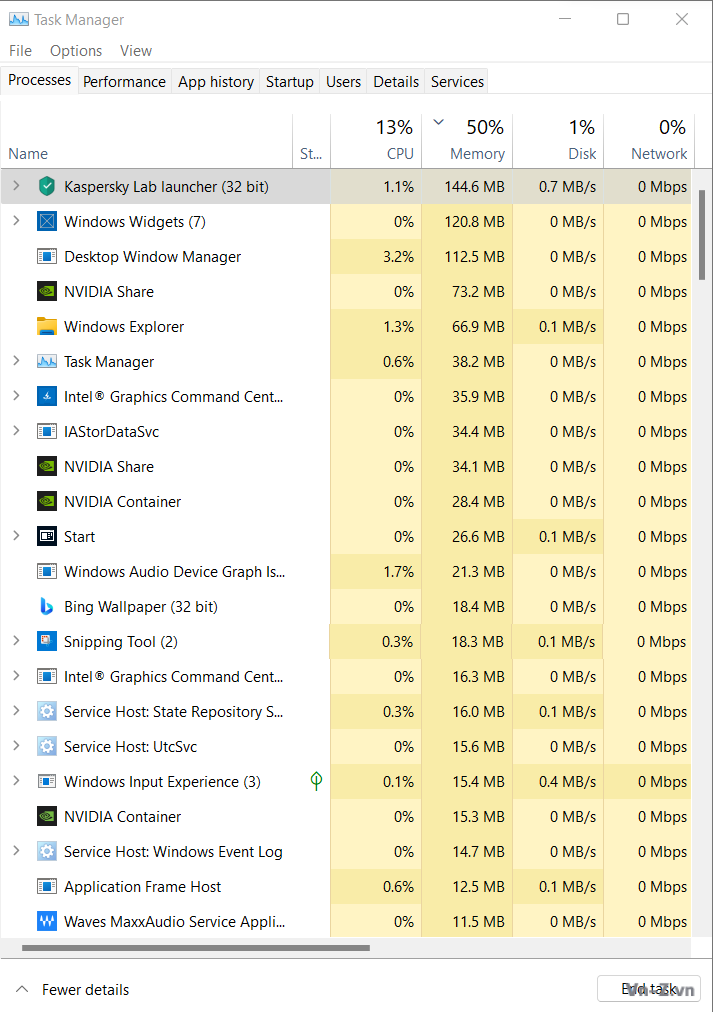Expand the Windows Input Experience group
713x1012 pixels.
(16, 781)
